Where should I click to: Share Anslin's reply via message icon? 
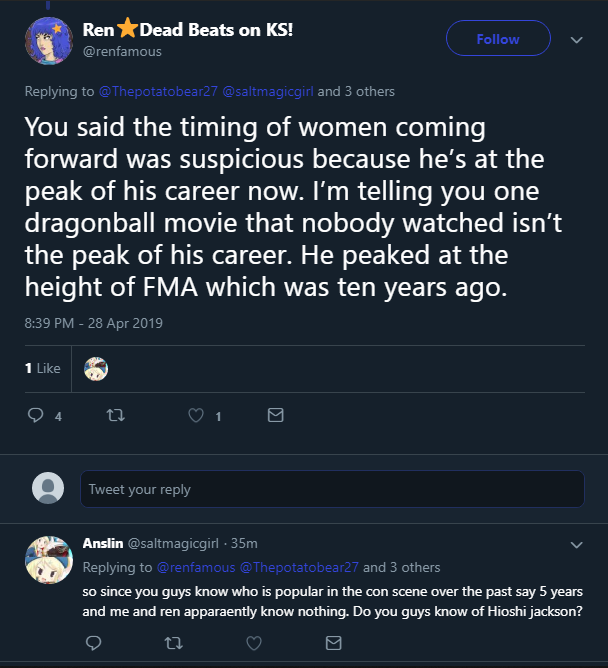[334, 643]
